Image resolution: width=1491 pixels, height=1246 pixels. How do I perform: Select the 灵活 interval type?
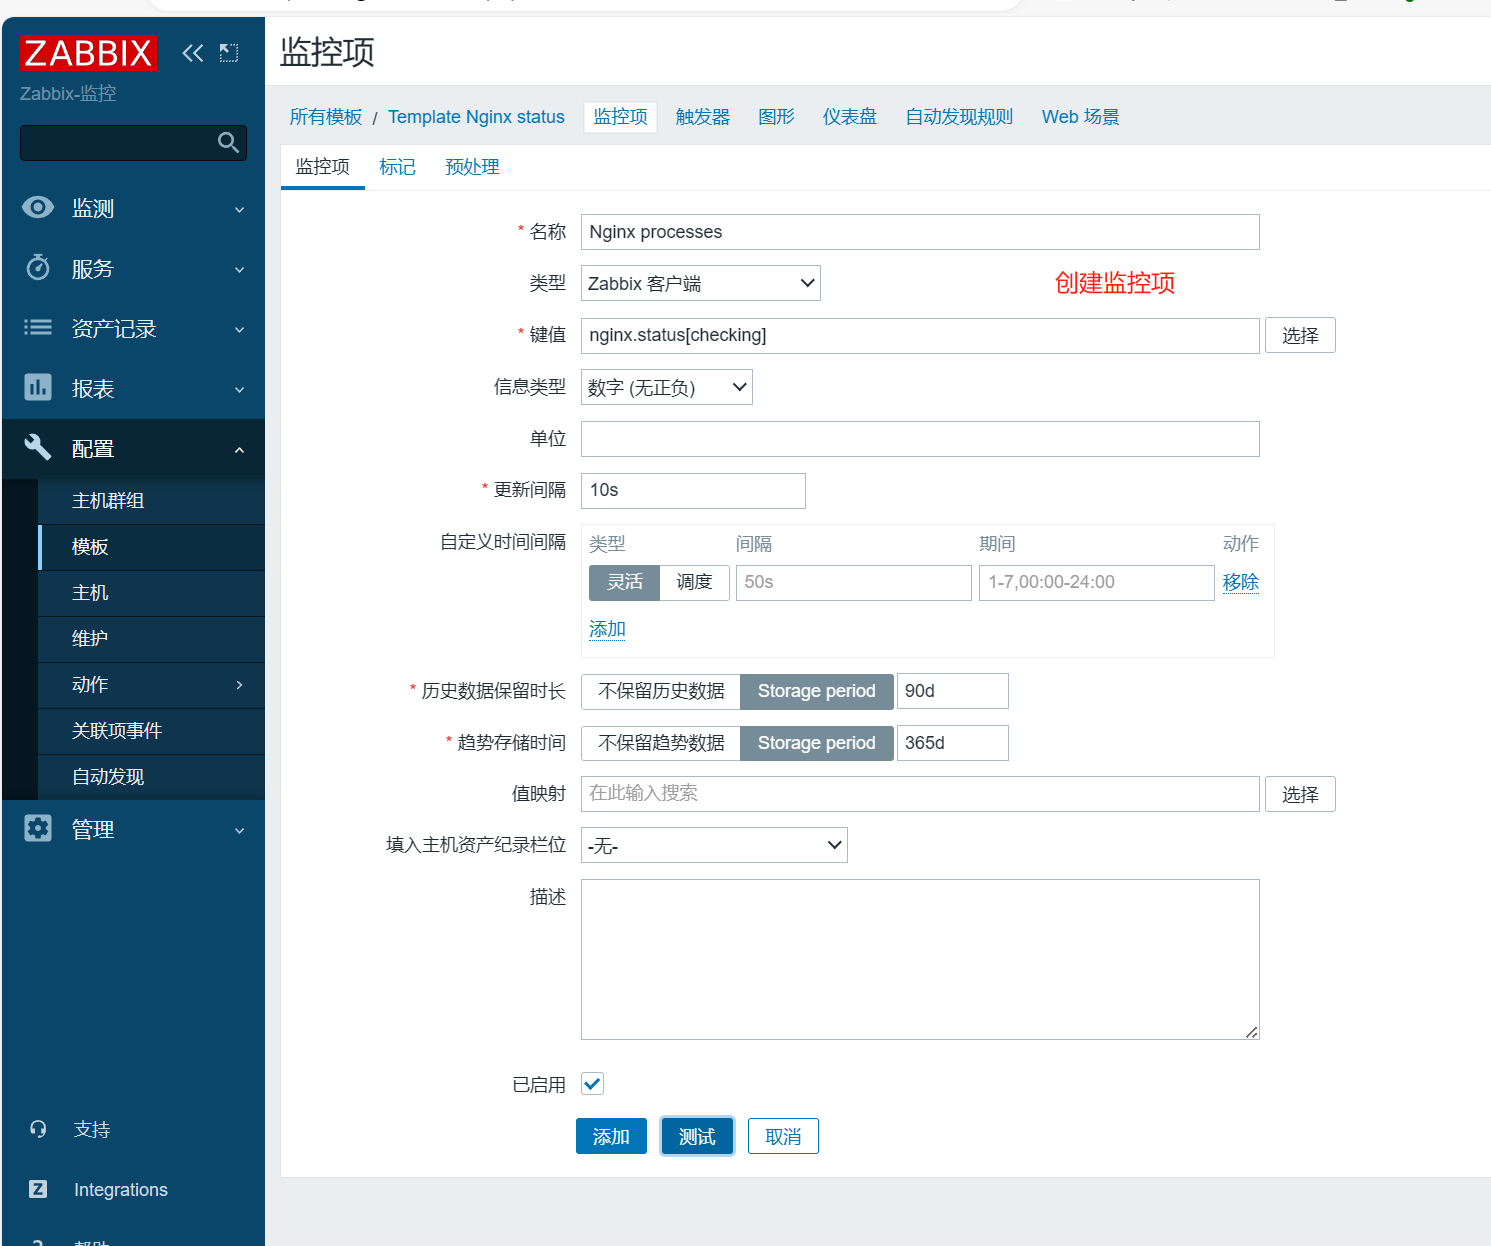(625, 582)
